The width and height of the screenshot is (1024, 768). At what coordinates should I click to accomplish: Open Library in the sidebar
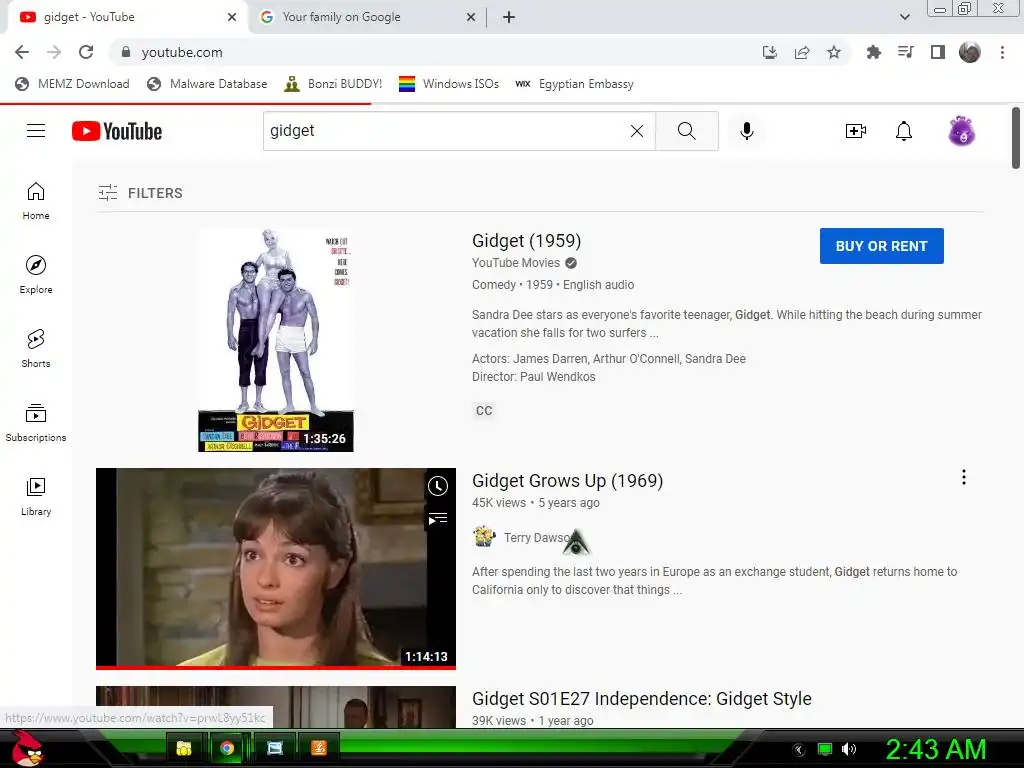[36, 497]
